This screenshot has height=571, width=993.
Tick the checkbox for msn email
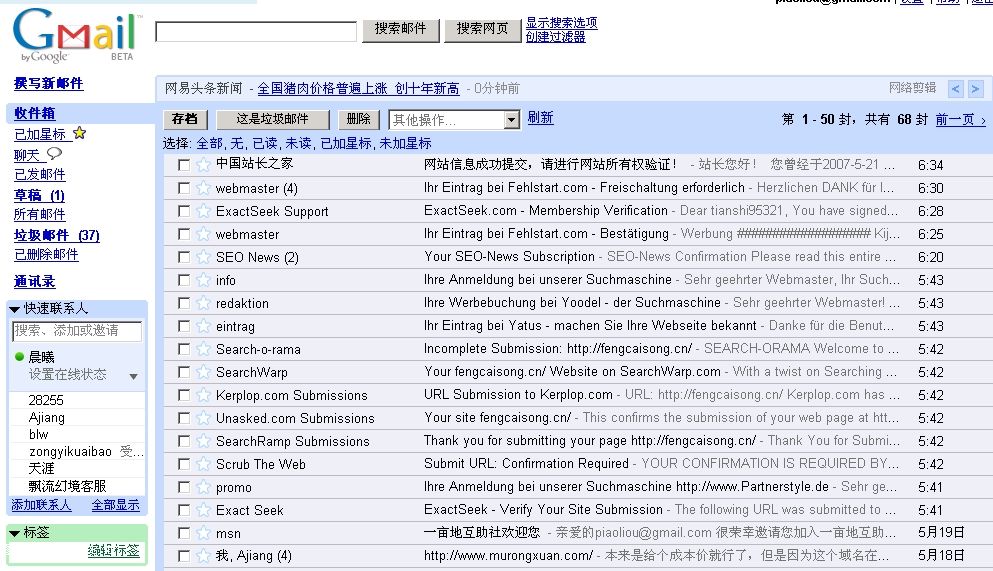[x=184, y=533]
